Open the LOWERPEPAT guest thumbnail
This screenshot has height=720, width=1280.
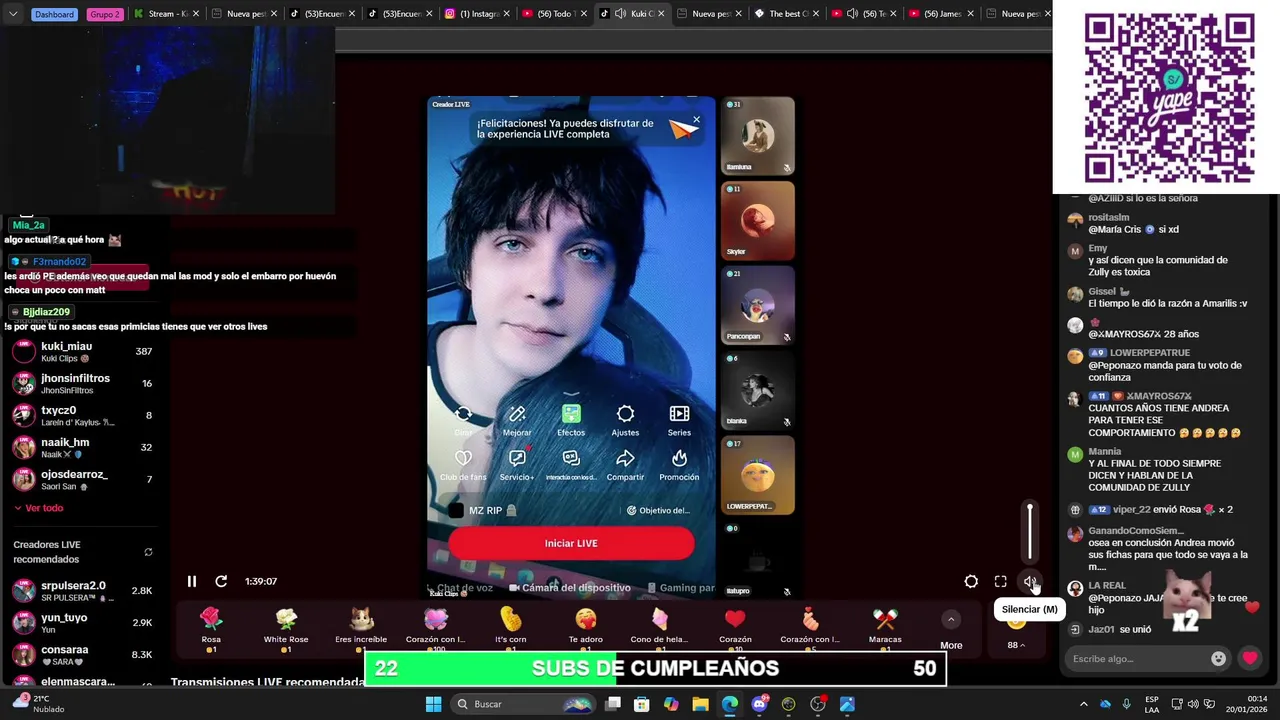[758, 475]
